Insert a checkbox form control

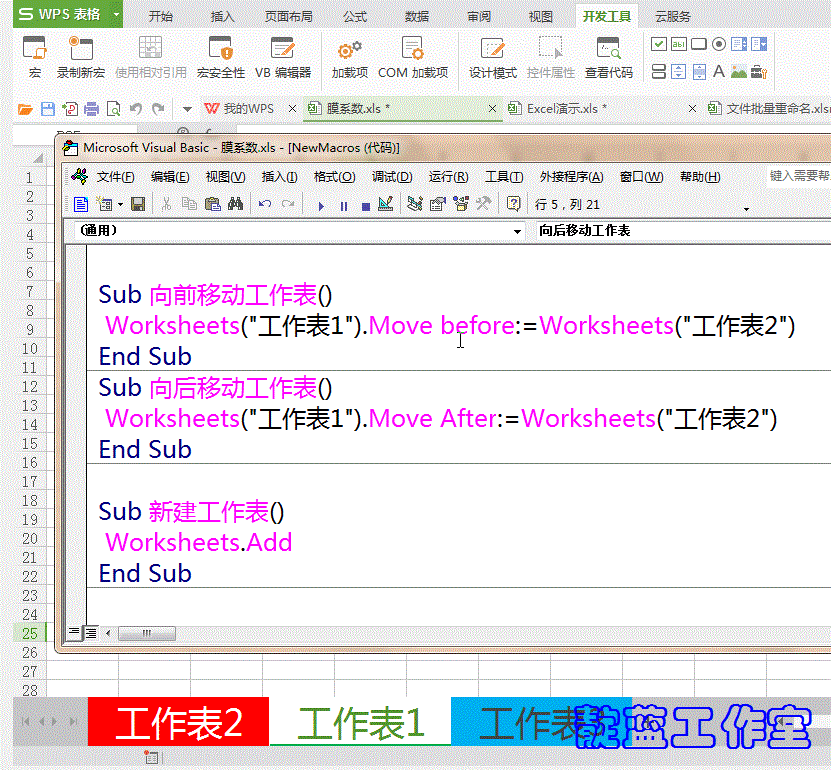click(x=658, y=44)
